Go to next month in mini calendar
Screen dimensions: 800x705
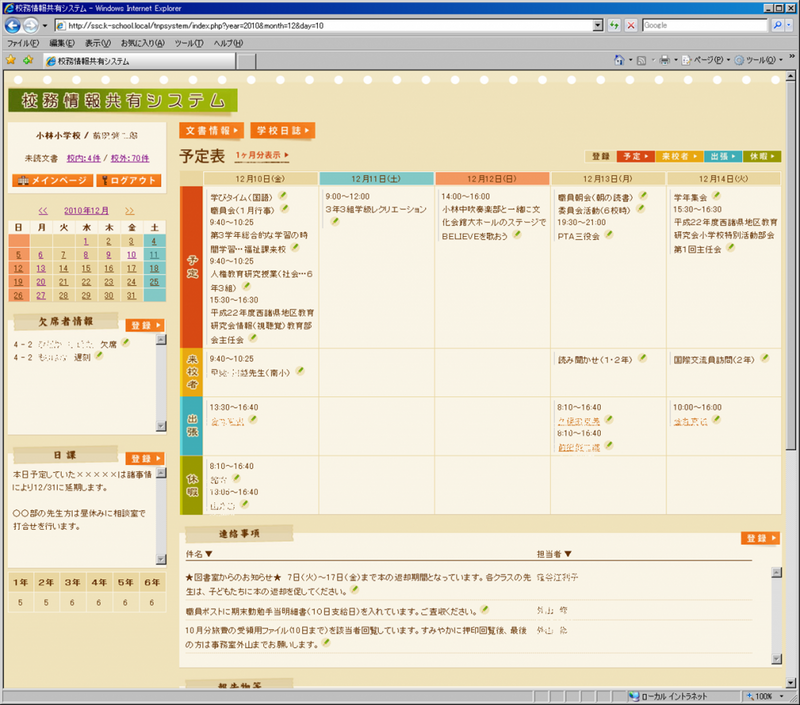point(130,211)
